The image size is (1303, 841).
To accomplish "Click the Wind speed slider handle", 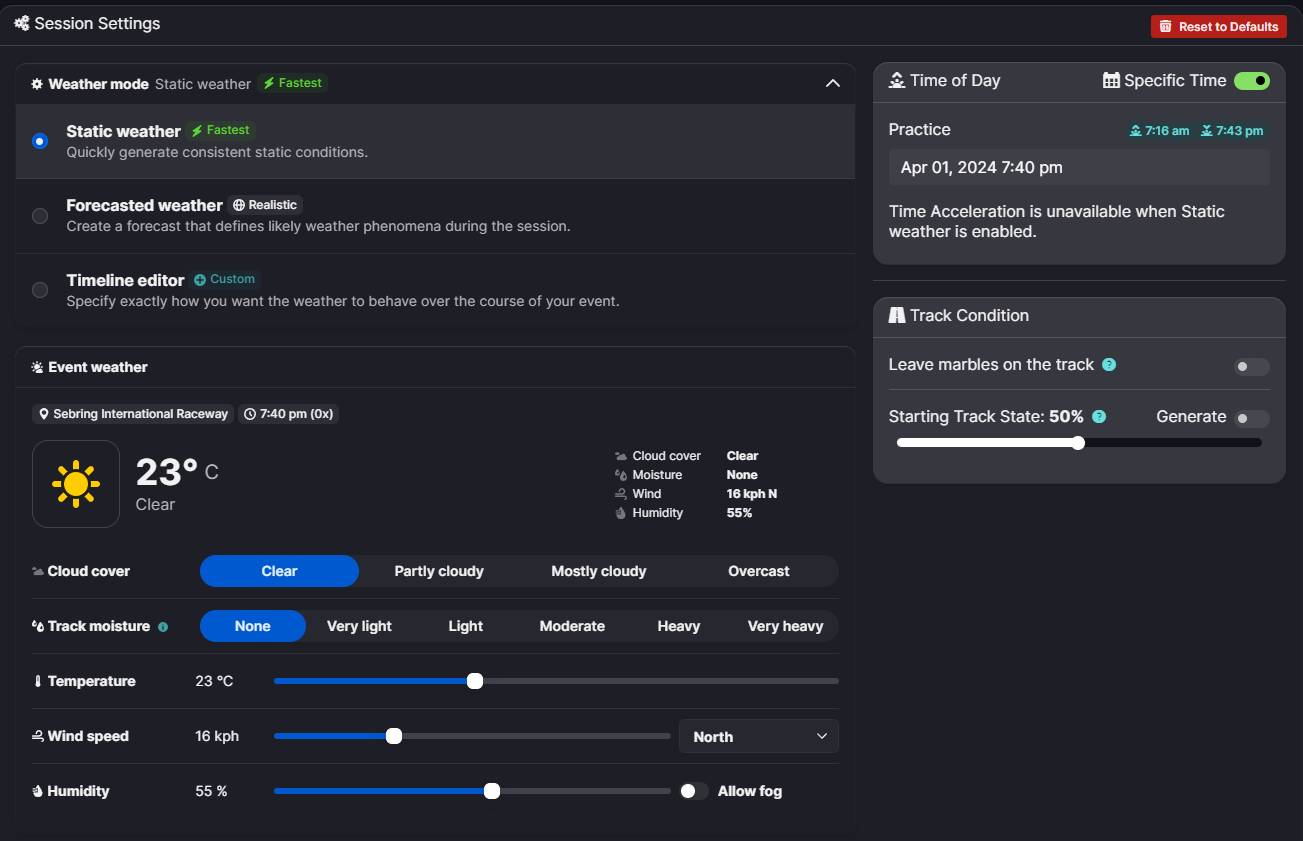I will click(x=394, y=736).
